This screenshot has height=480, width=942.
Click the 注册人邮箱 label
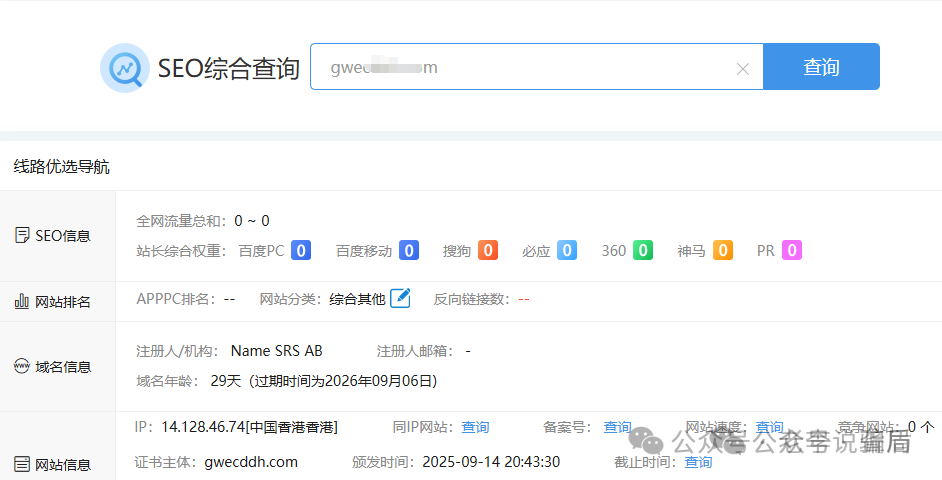coord(415,351)
